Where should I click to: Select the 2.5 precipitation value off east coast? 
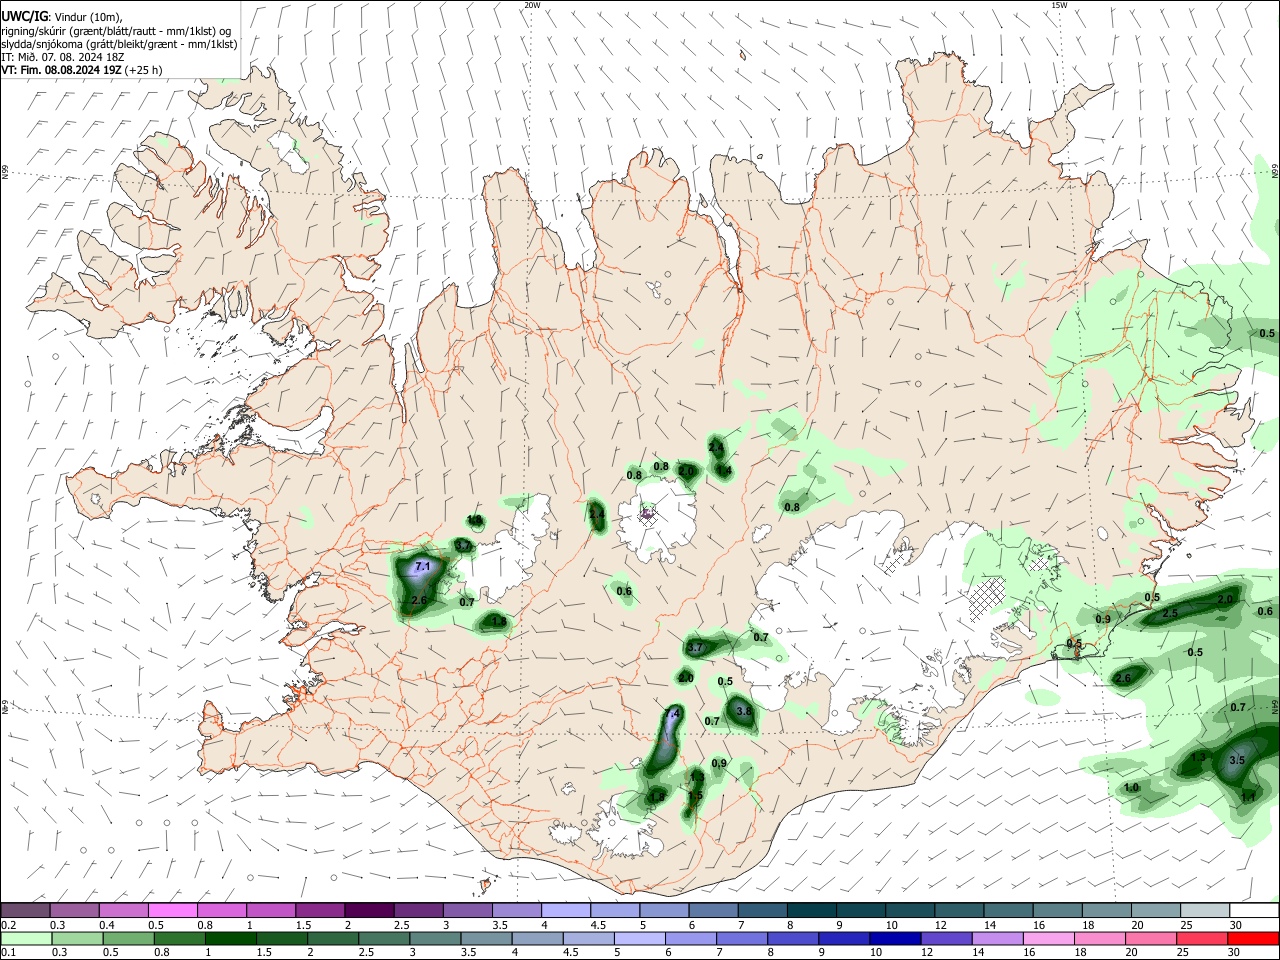pos(1170,613)
